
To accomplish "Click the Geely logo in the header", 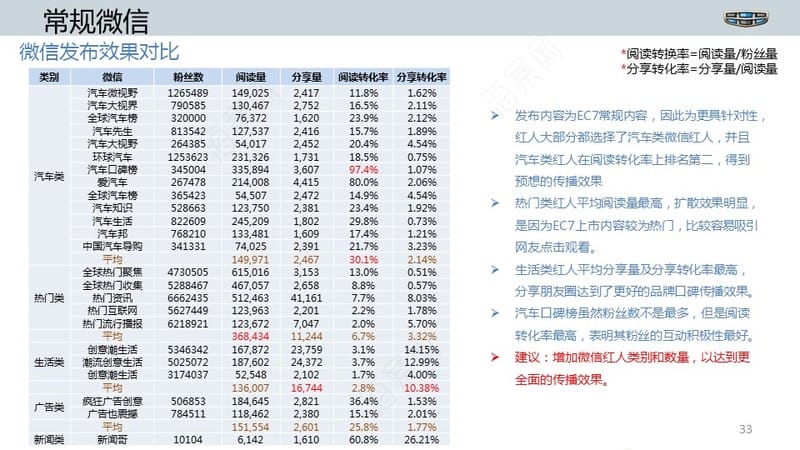I will point(746,19).
